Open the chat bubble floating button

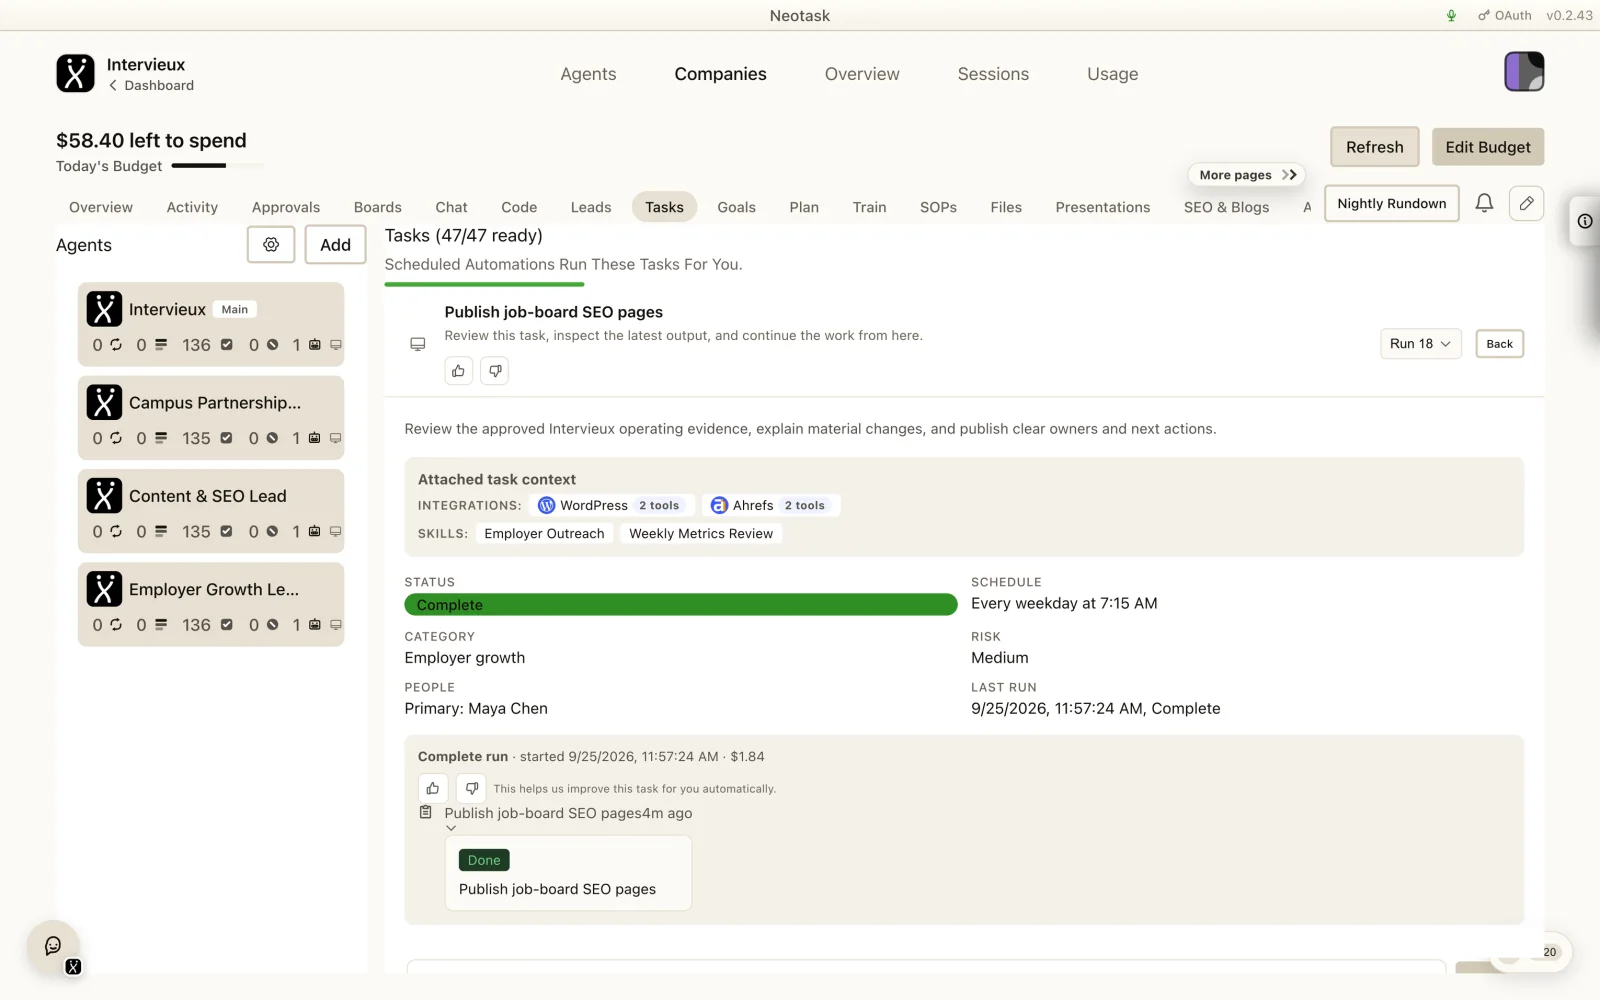pos(53,946)
